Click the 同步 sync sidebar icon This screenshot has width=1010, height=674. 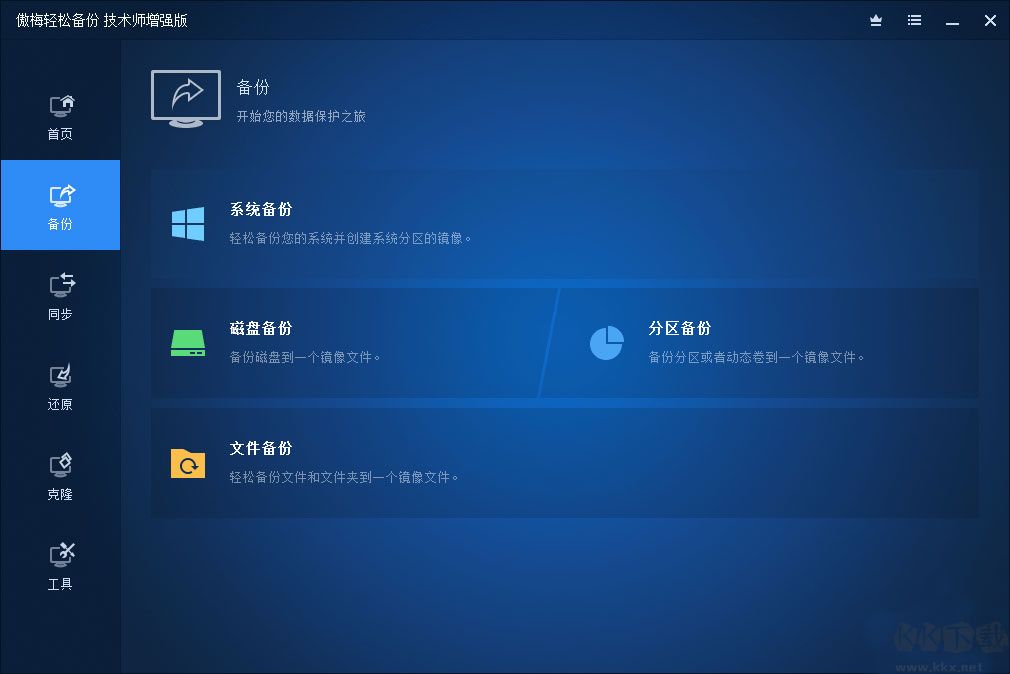[x=60, y=286]
